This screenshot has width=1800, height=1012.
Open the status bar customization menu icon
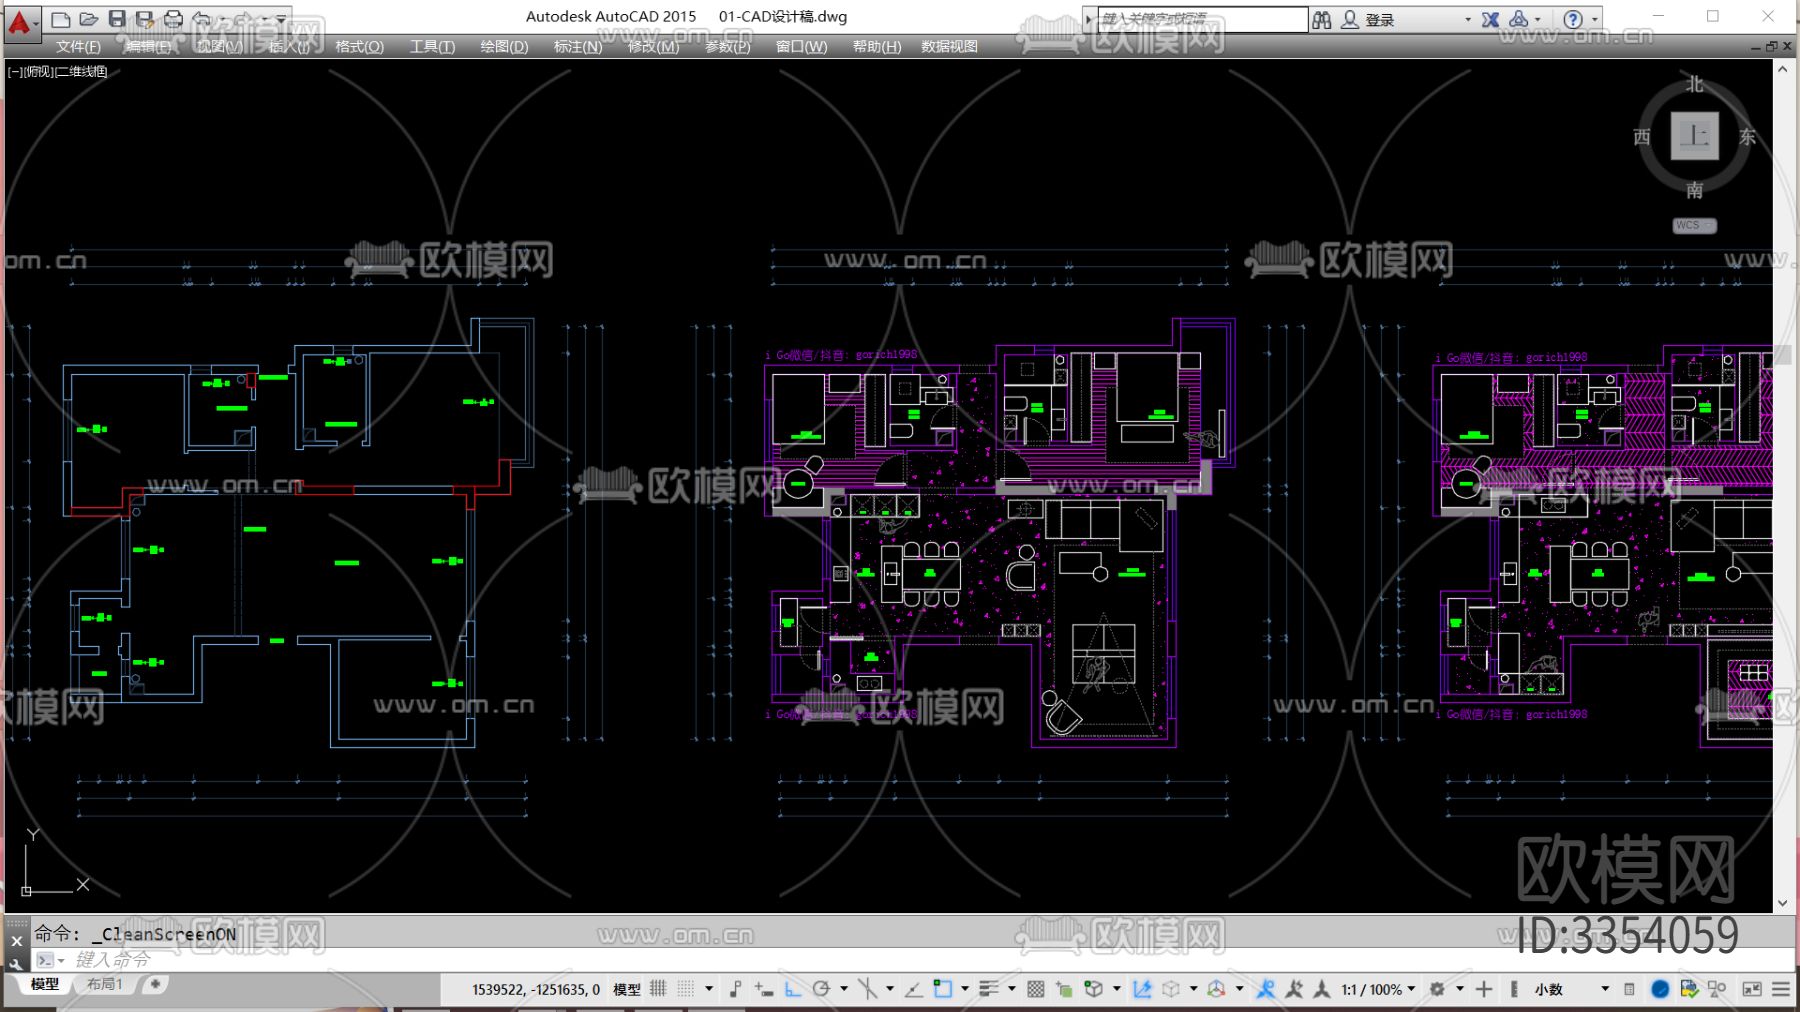(1781, 989)
